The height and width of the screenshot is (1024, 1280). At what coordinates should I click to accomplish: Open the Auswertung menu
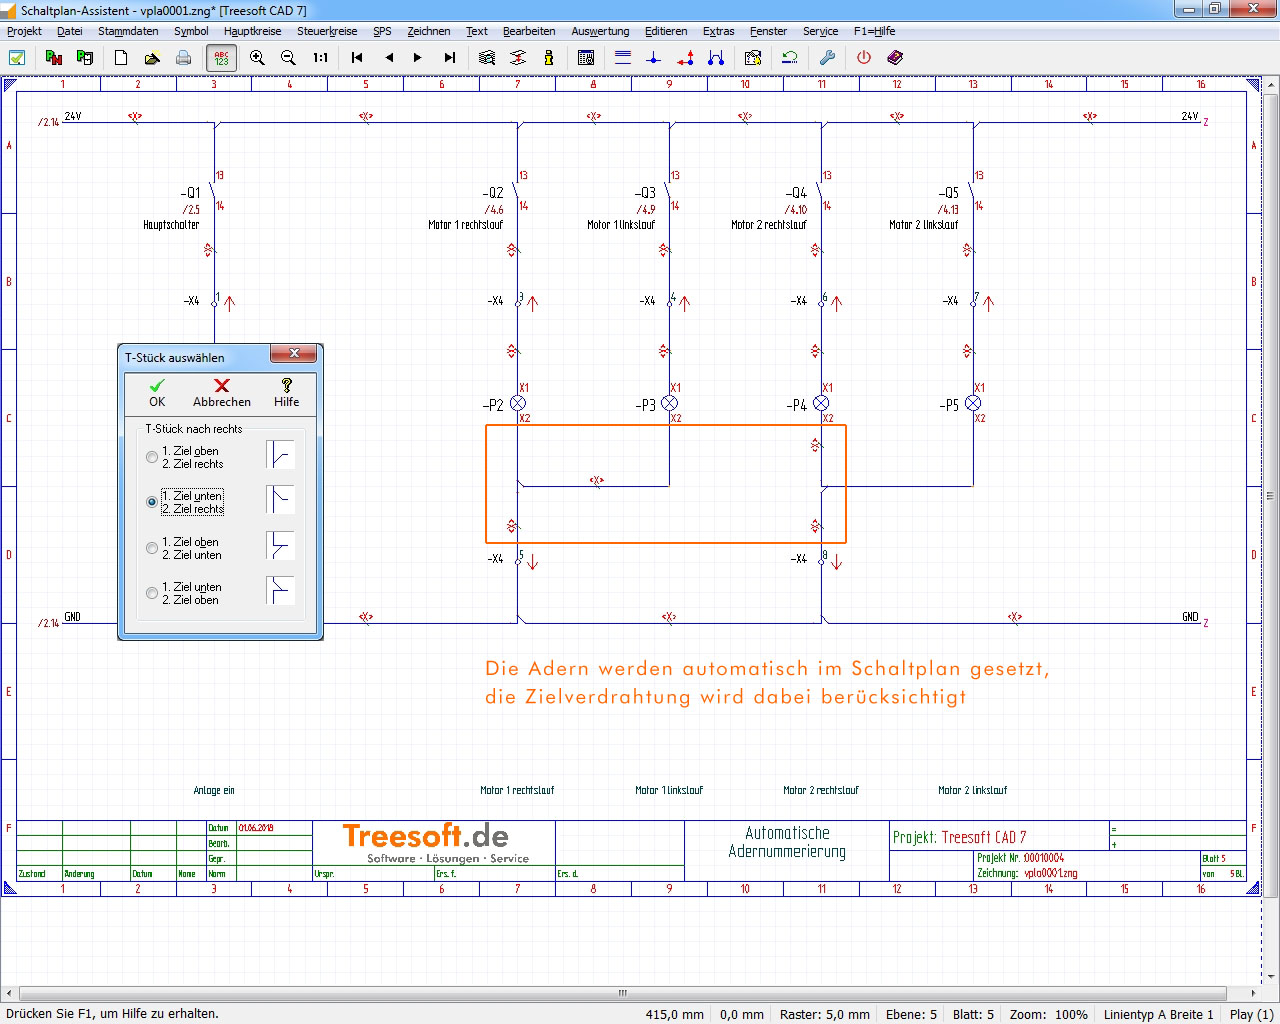click(x=600, y=31)
